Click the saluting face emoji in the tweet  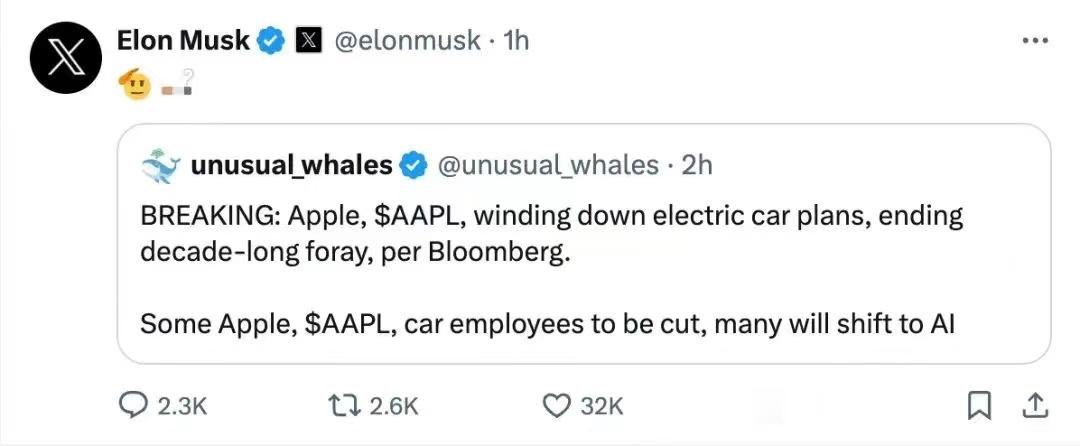pyautogui.click(x=136, y=87)
